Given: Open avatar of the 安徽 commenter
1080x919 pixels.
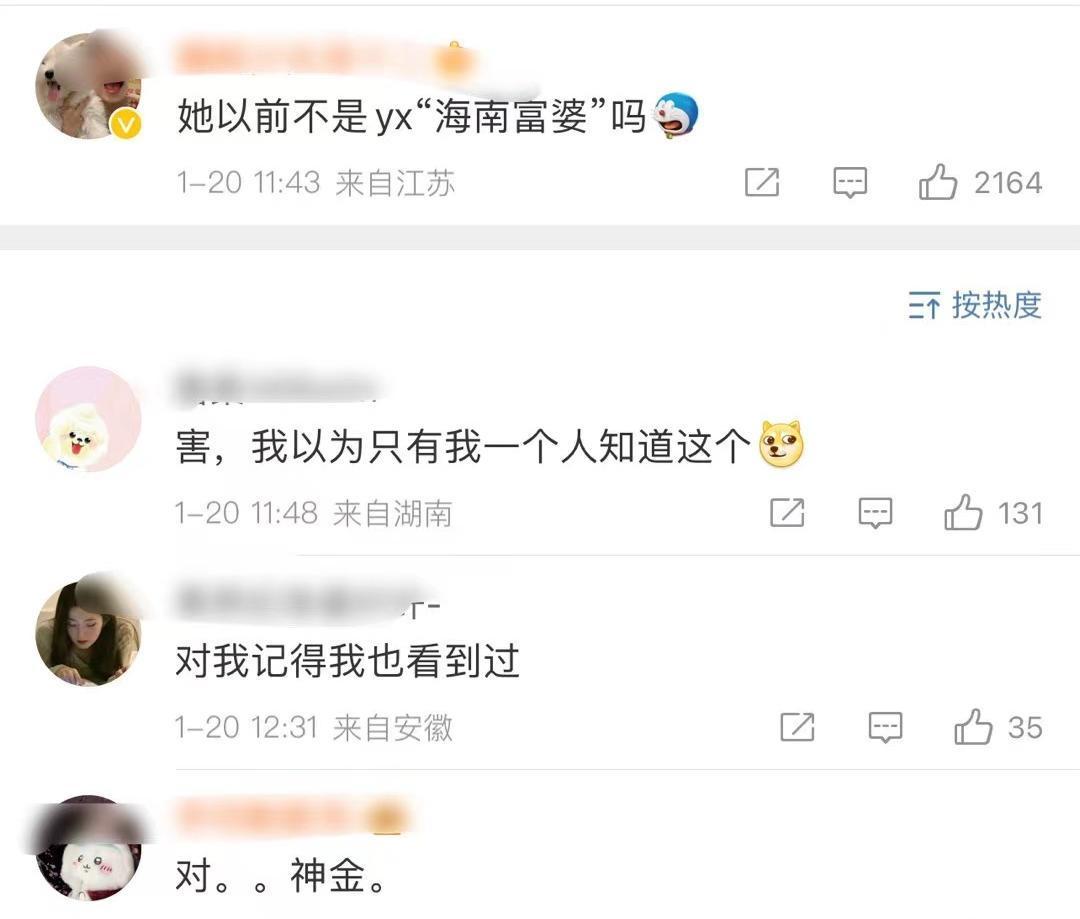Looking at the screenshot, I should 88,632.
